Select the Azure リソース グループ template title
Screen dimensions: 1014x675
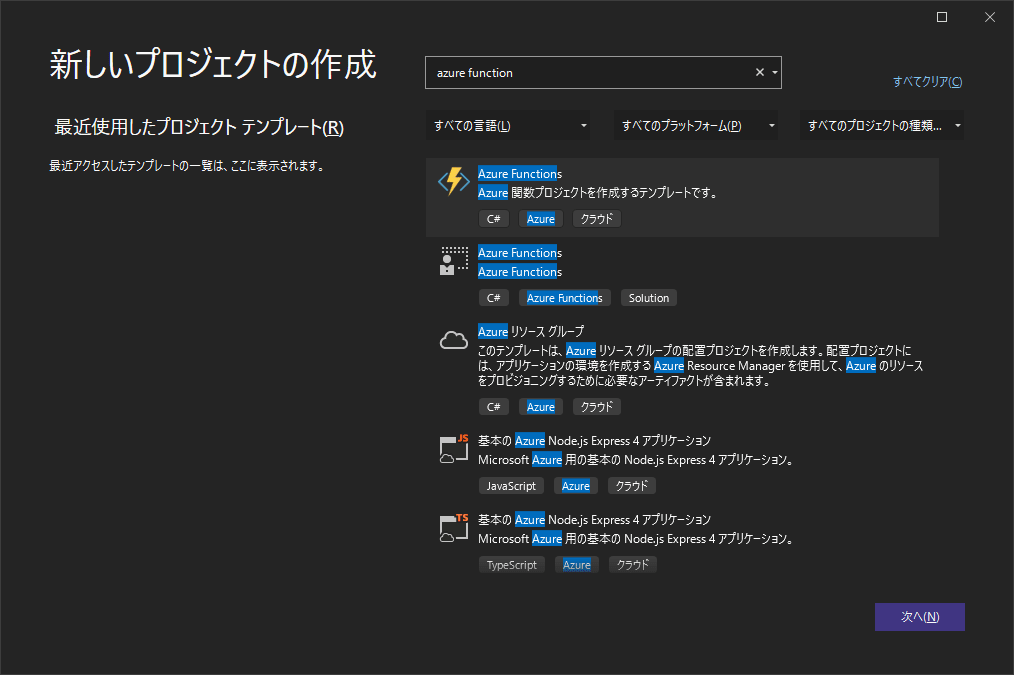click(531, 332)
